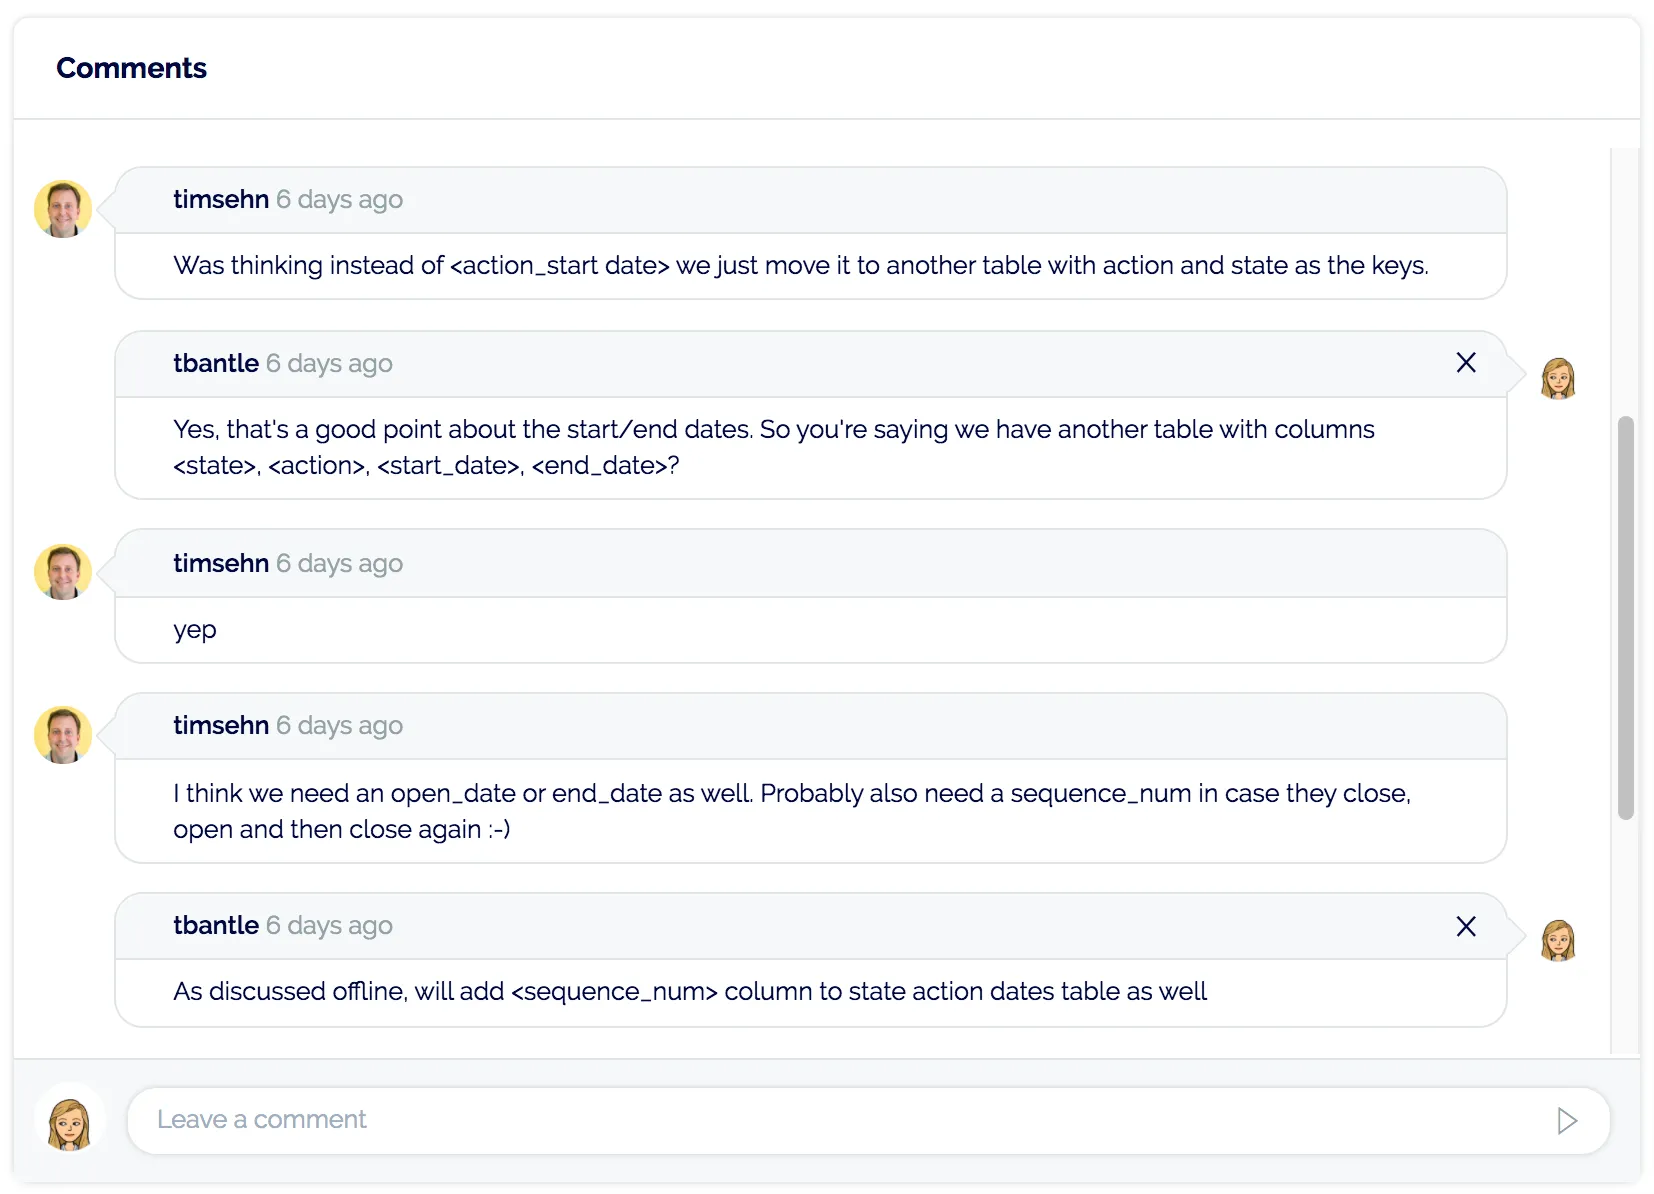
Task: Open timsehn's username on open_date comment
Action: coord(221,726)
